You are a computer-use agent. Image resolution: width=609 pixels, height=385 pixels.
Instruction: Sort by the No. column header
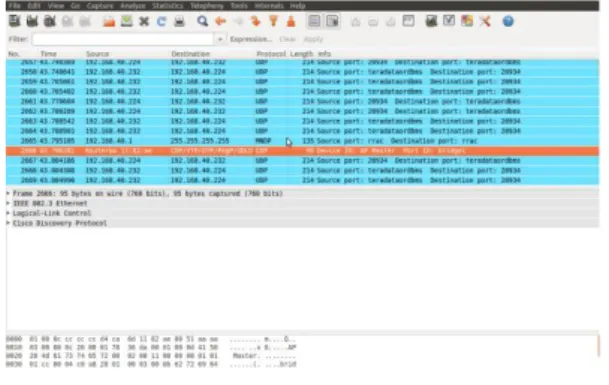(14, 54)
